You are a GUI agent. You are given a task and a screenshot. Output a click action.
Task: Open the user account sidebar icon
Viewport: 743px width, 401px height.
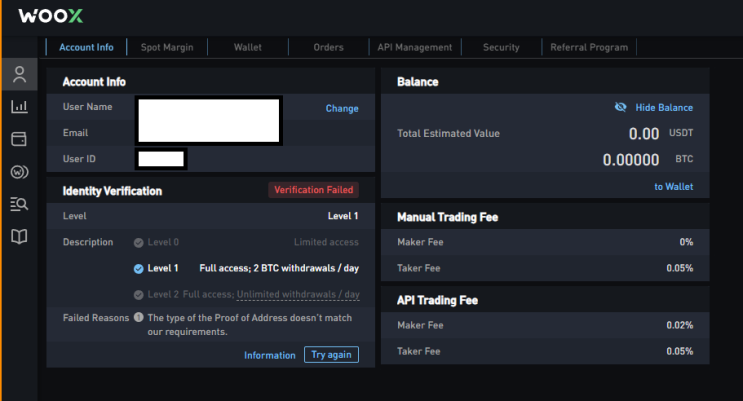point(19,74)
